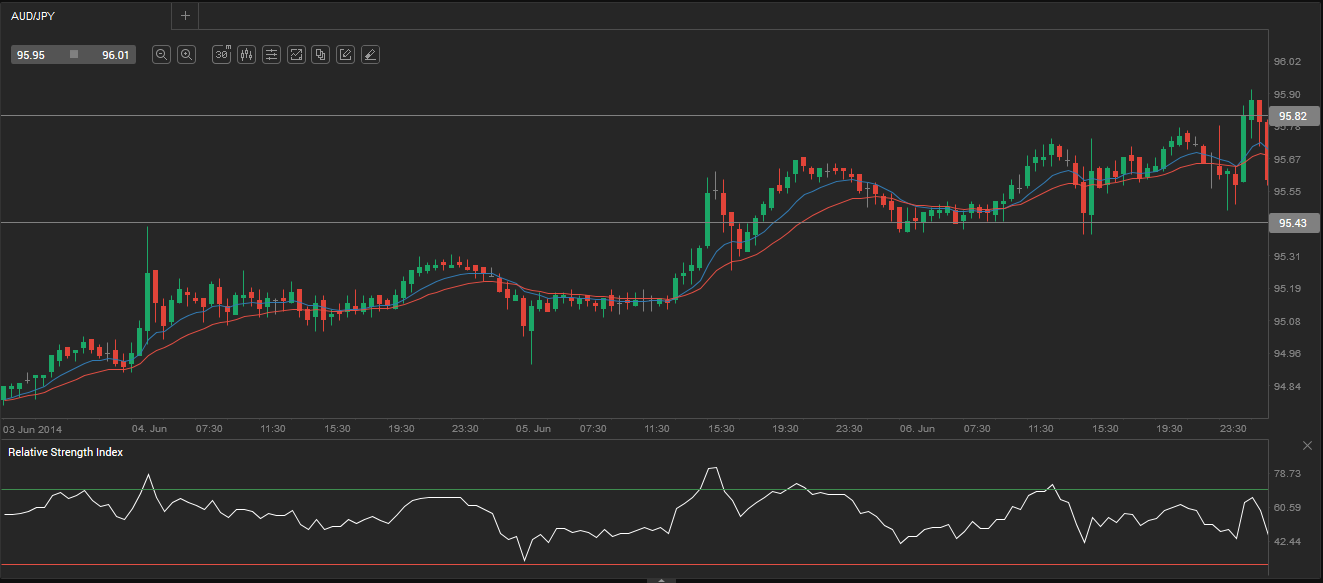Click the 95.95 sell price

coord(31,55)
